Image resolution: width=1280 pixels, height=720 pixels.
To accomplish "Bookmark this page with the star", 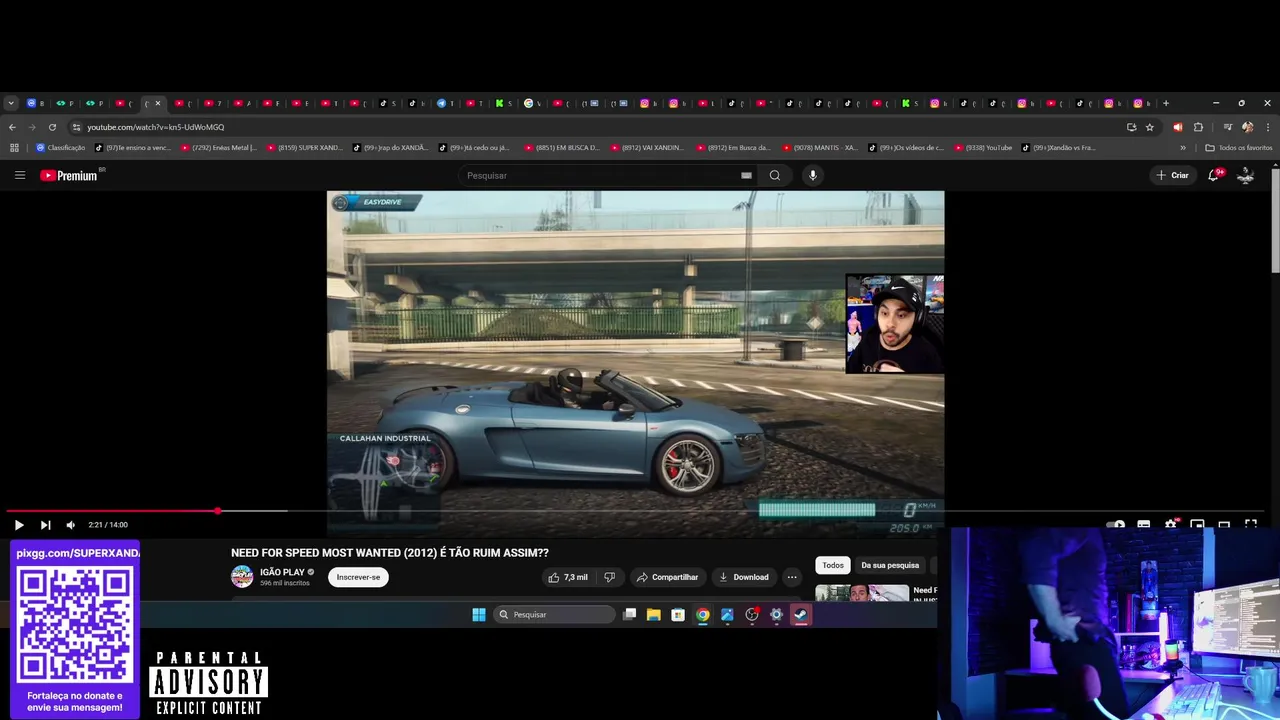I will pos(1150,127).
